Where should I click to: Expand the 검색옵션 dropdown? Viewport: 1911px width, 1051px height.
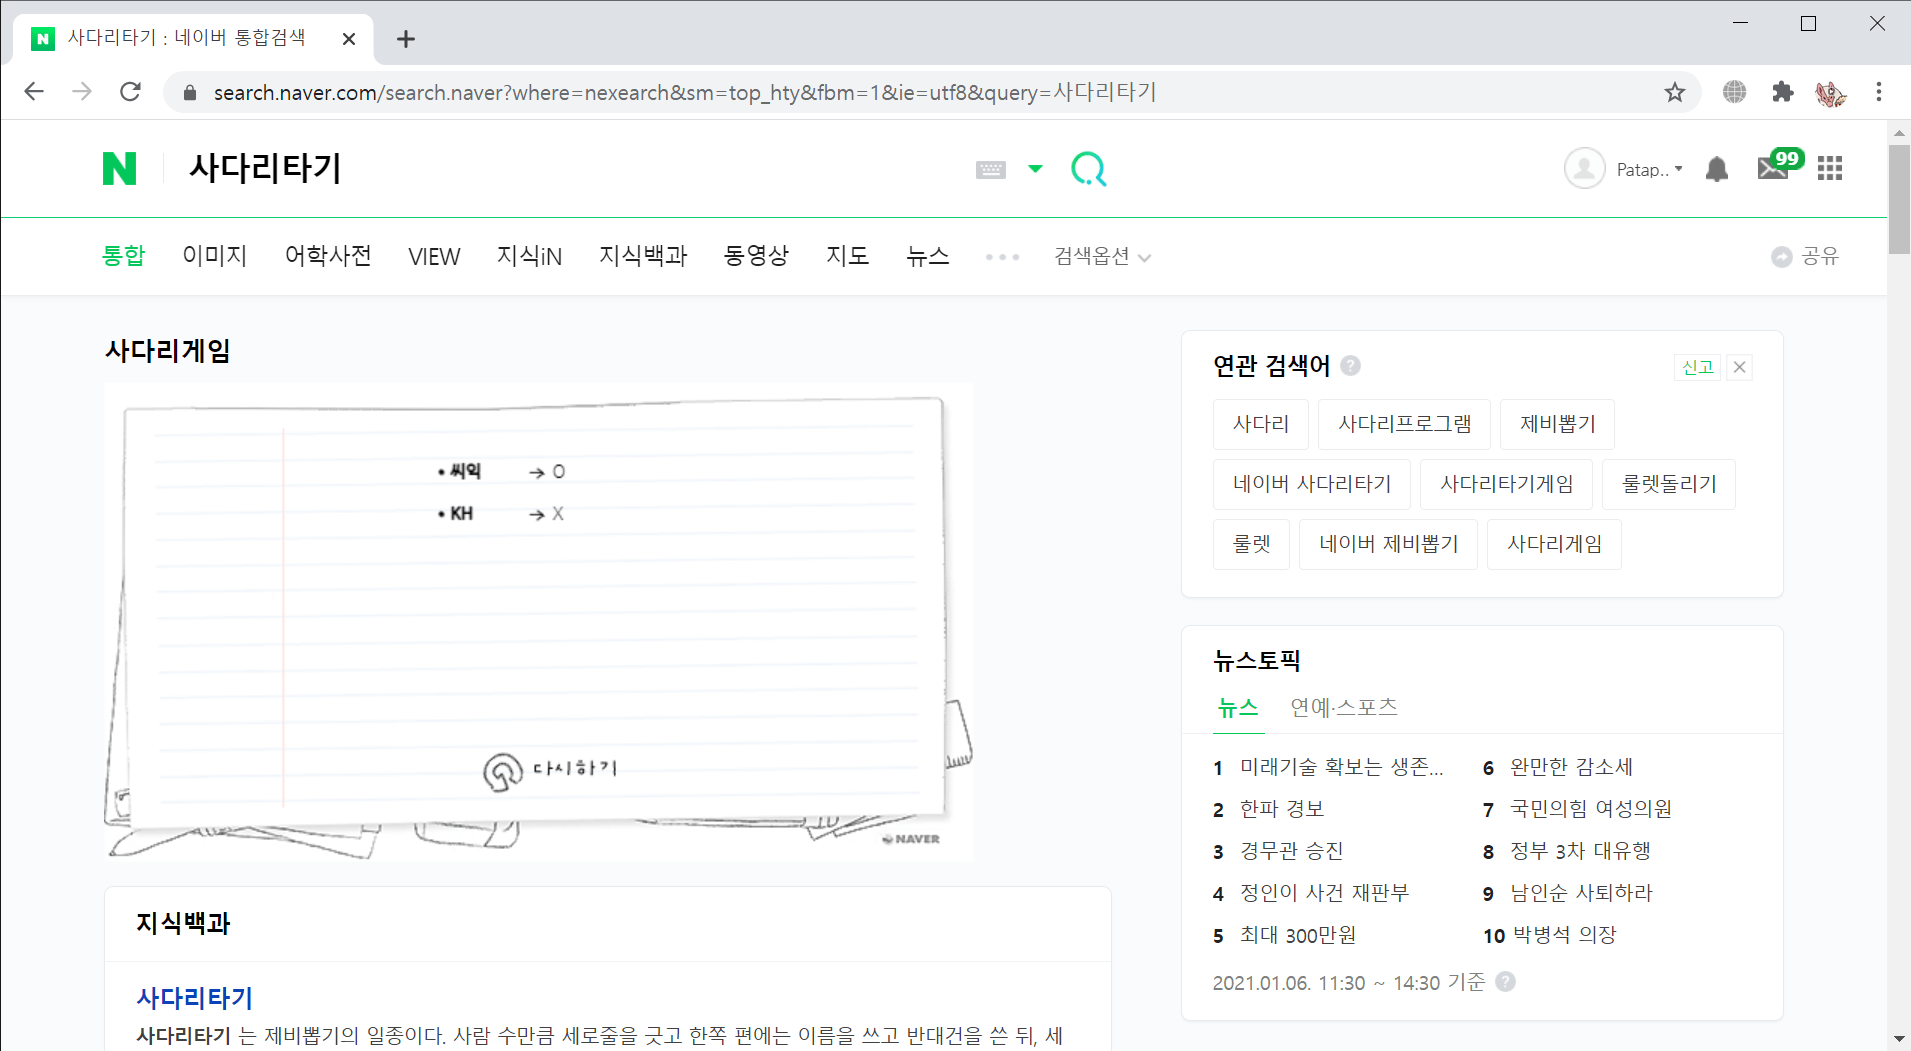1102,257
